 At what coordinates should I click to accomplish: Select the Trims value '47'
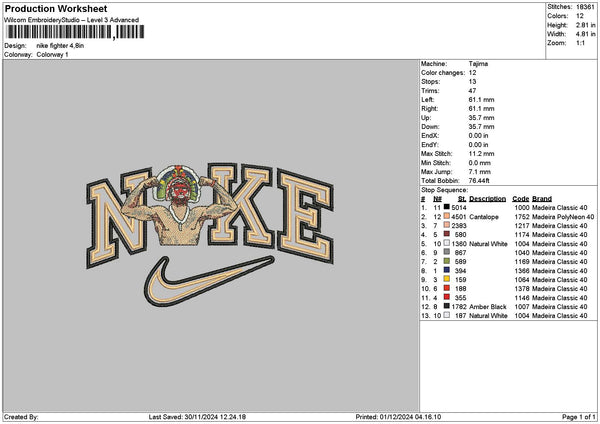pos(473,91)
